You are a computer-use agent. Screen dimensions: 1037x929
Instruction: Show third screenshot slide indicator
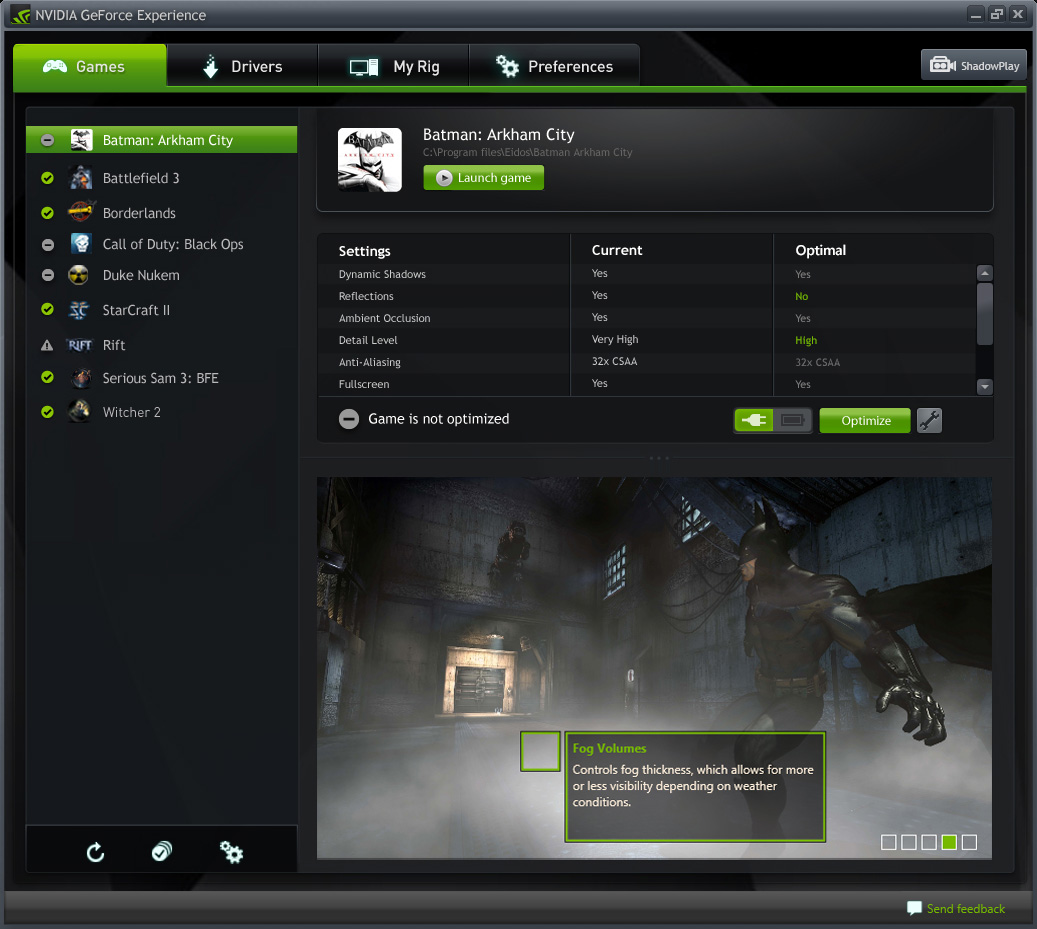(929, 842)
